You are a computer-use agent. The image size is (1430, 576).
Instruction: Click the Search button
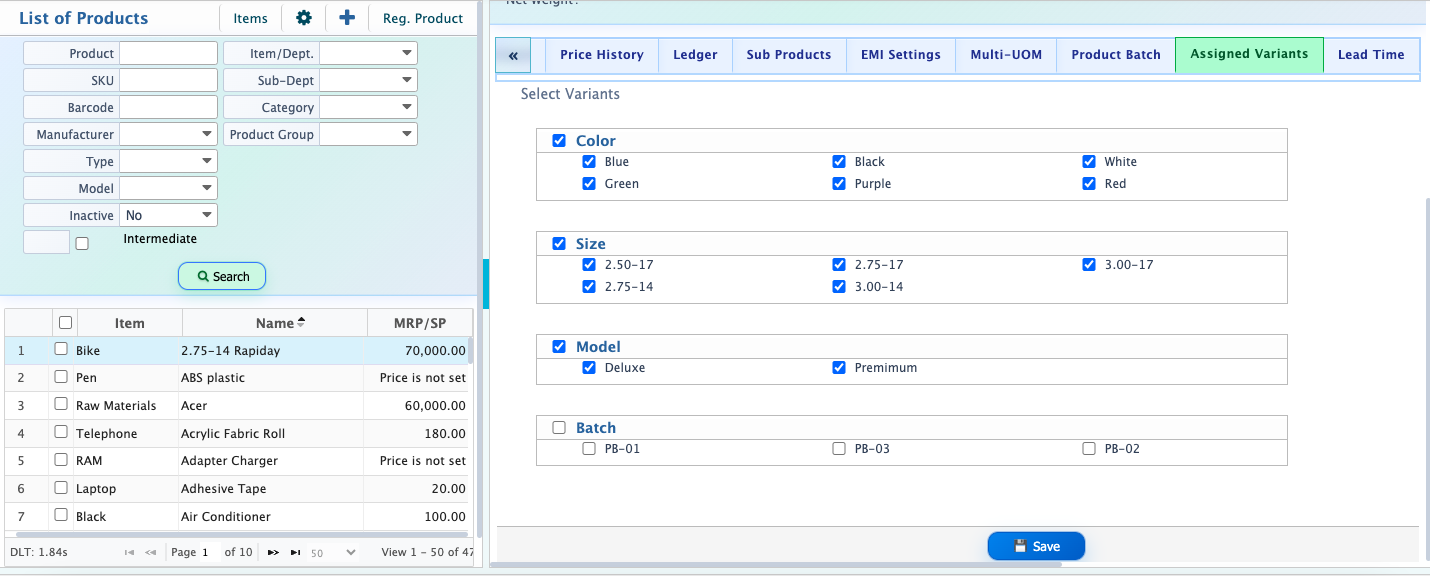coord(222,276)
